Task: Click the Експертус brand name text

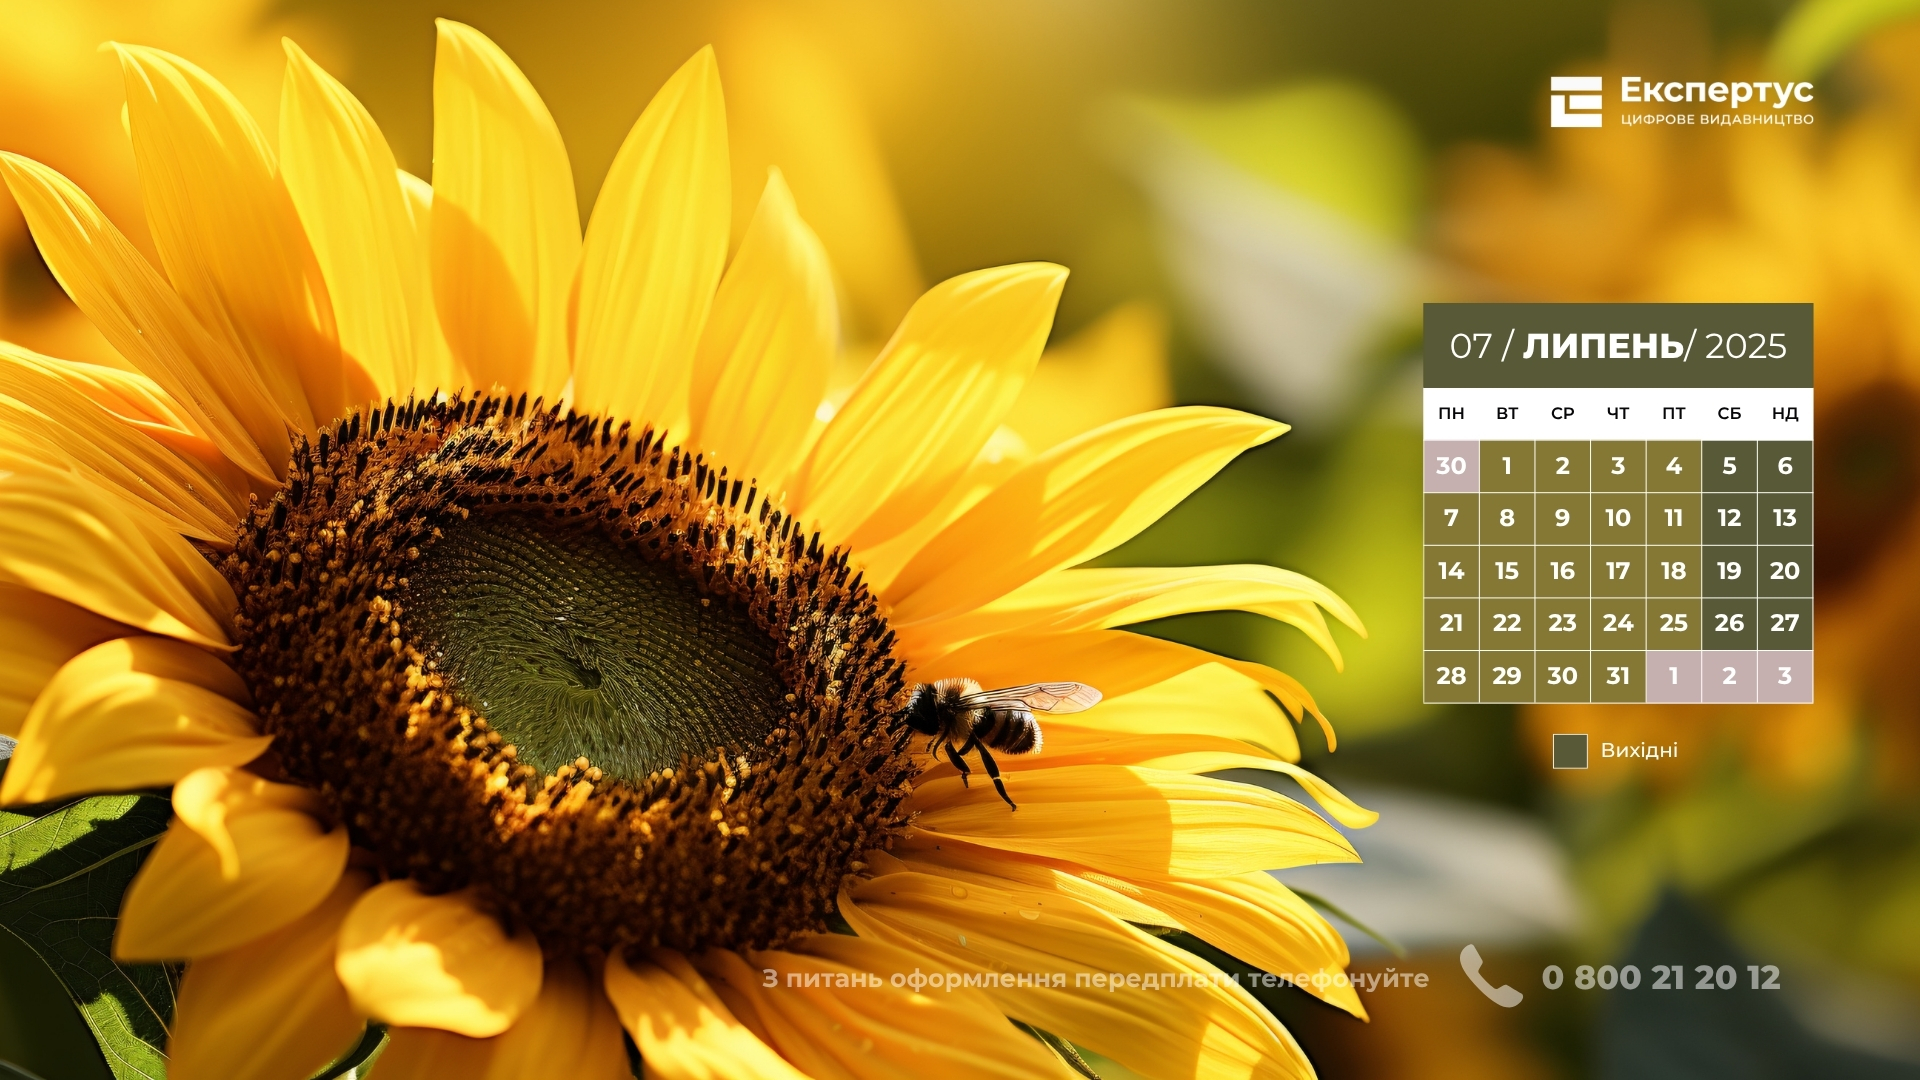Action: [1716, 91]
